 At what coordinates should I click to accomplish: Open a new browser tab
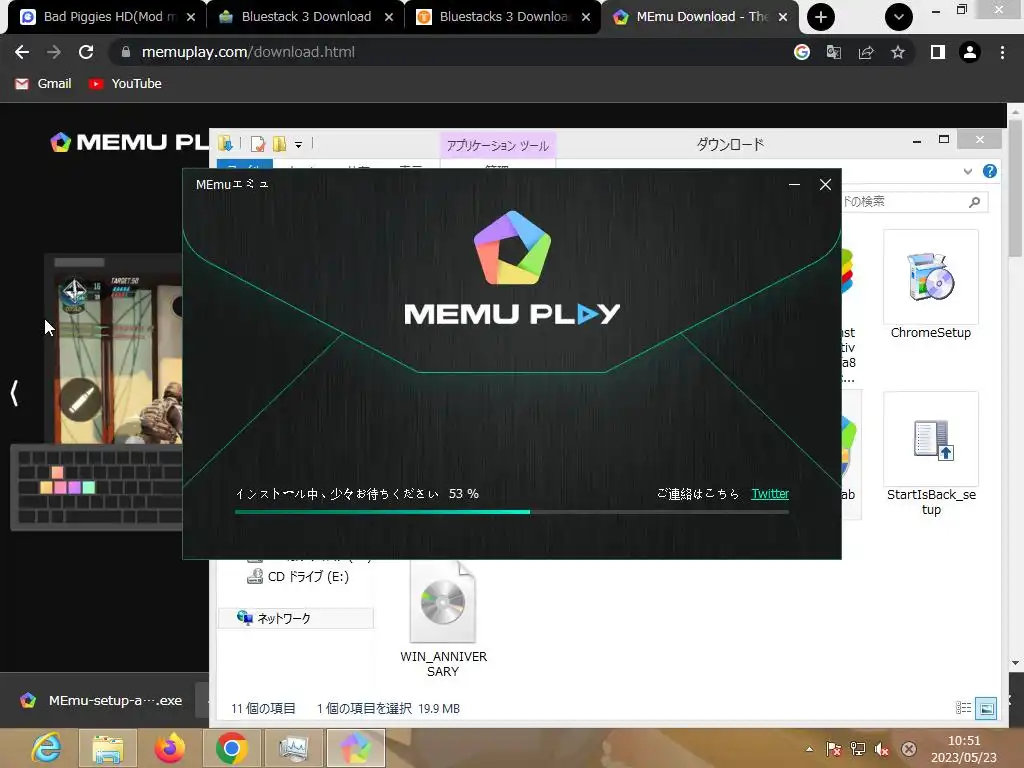(821, 17)
